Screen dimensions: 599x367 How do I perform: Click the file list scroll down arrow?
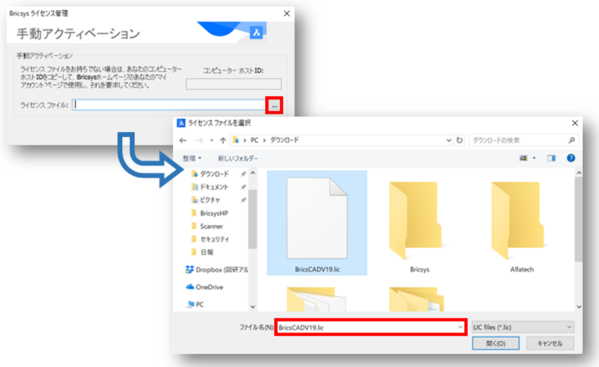[579, 307]
